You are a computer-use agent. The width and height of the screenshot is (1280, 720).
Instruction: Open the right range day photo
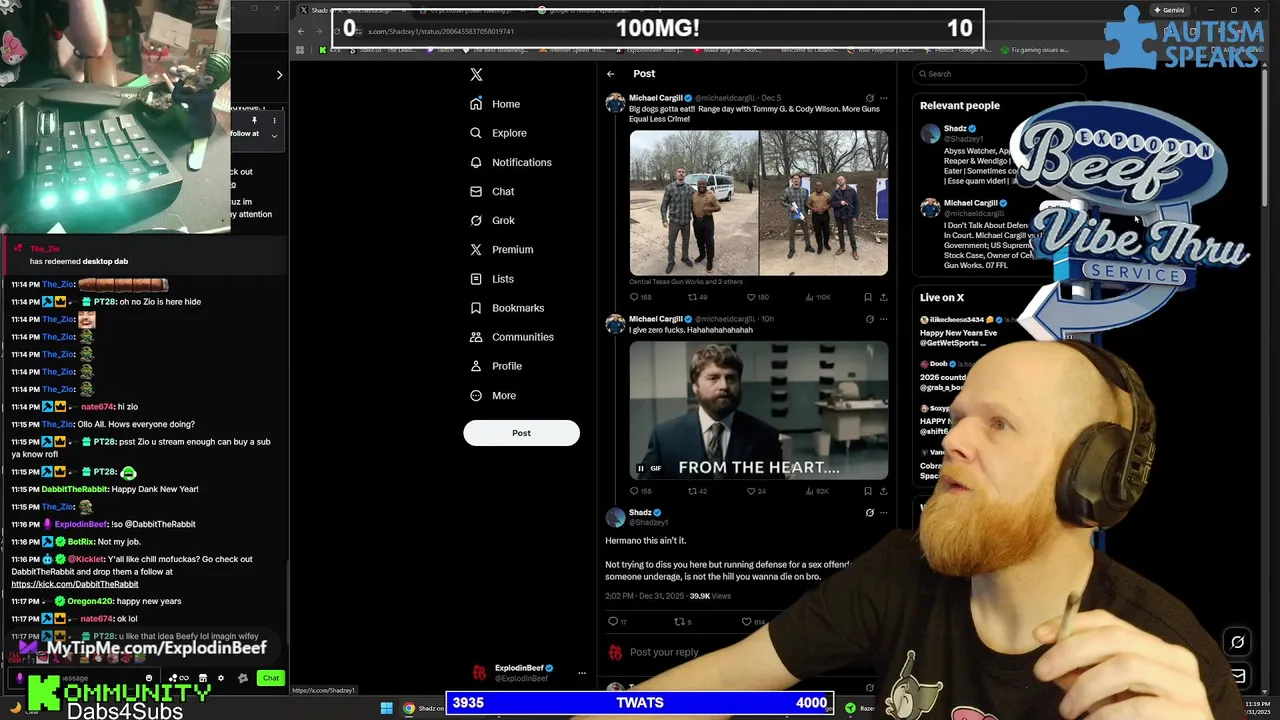(824, 203)
